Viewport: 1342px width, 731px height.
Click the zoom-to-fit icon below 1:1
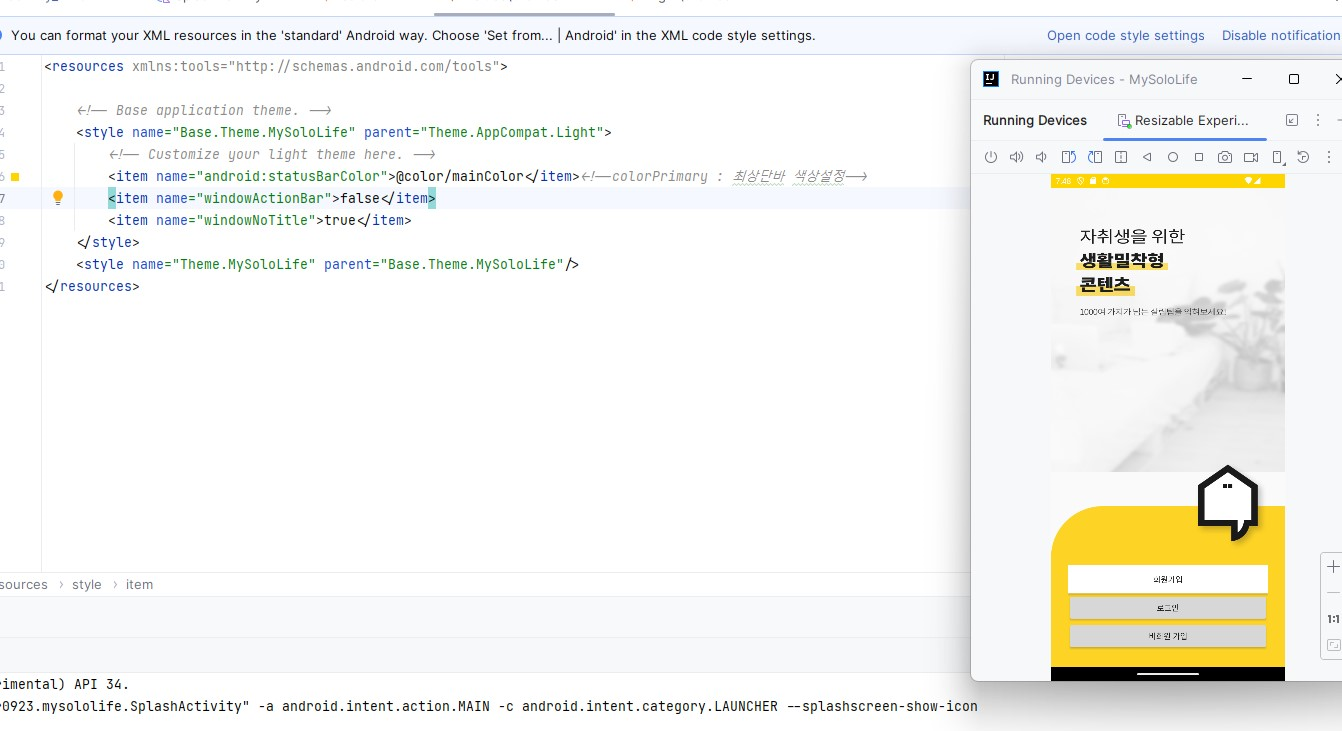click(1333, 646)
